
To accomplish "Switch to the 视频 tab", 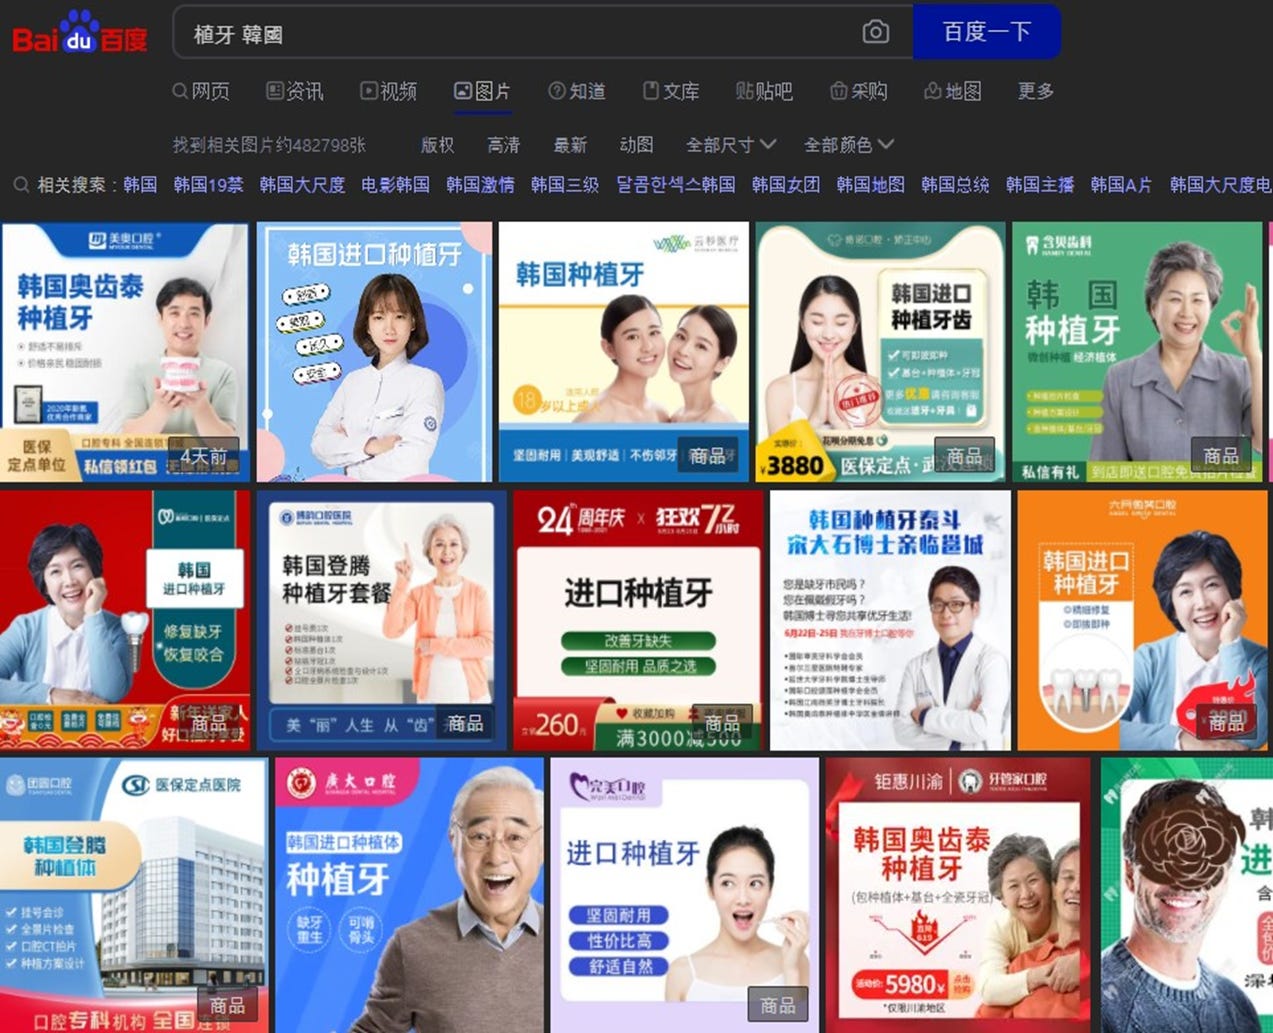I will click(x=389, y=91).
